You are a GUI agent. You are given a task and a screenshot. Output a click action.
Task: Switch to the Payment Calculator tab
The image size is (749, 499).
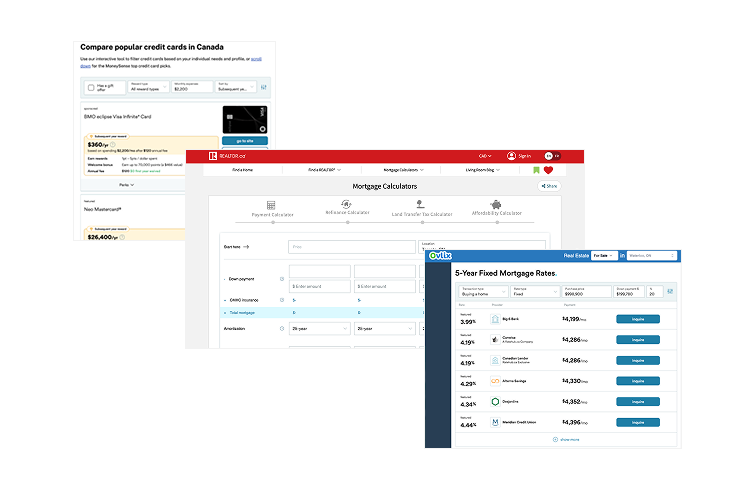click(x=272, y=209)
